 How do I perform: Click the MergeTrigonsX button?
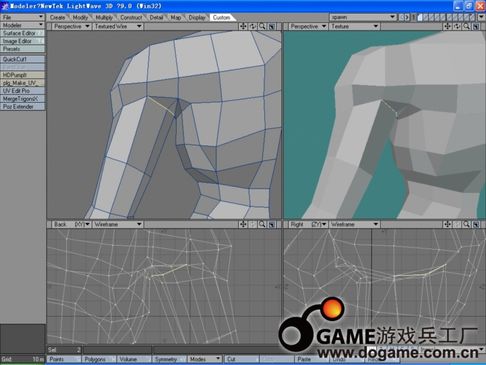[x=22, y=99]
